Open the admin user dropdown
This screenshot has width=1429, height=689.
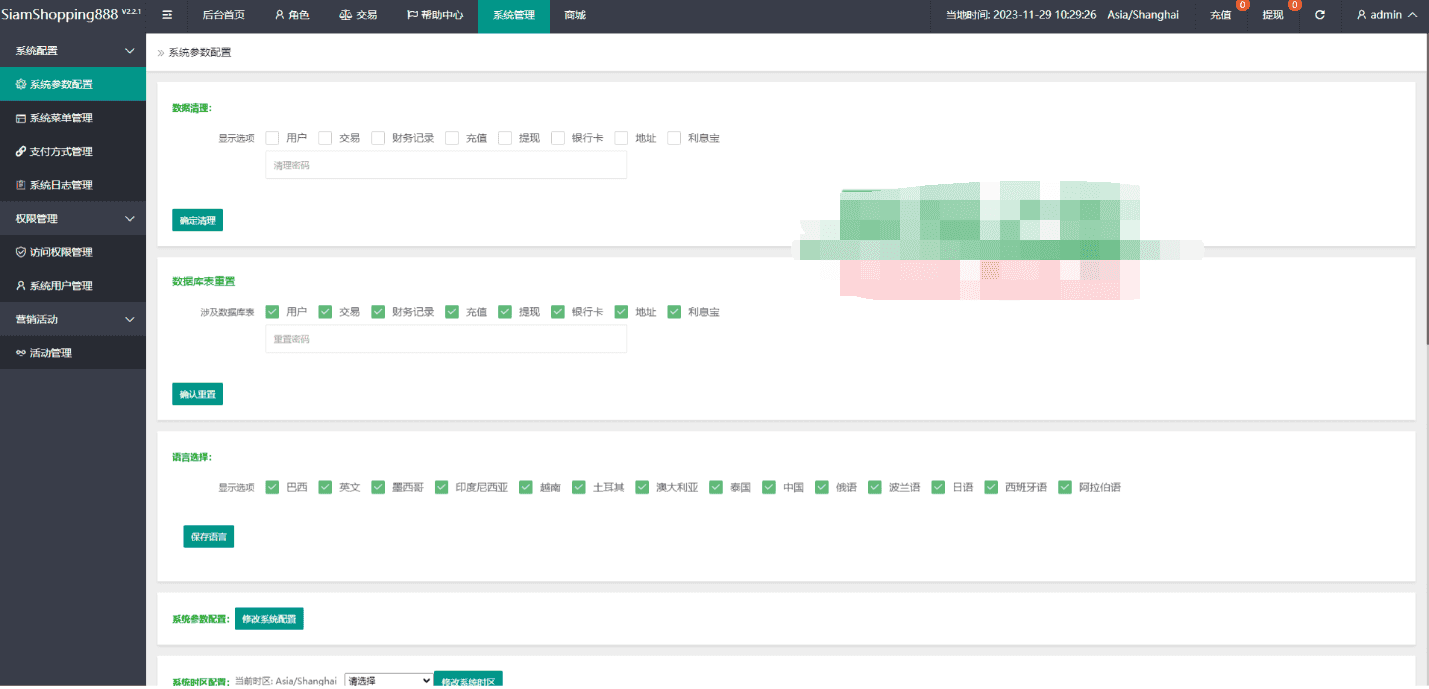click(1386, 15)
